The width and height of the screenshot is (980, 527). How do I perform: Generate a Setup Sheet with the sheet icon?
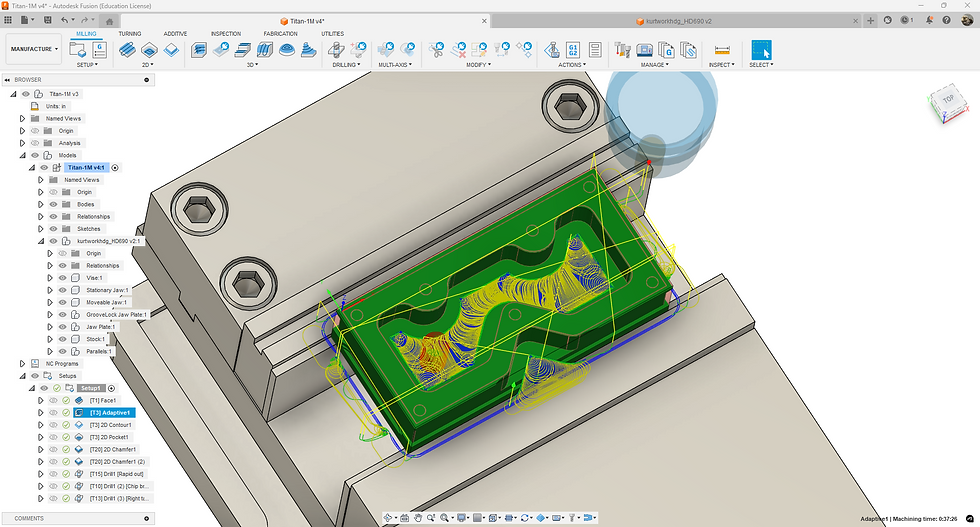pos(595,50)
